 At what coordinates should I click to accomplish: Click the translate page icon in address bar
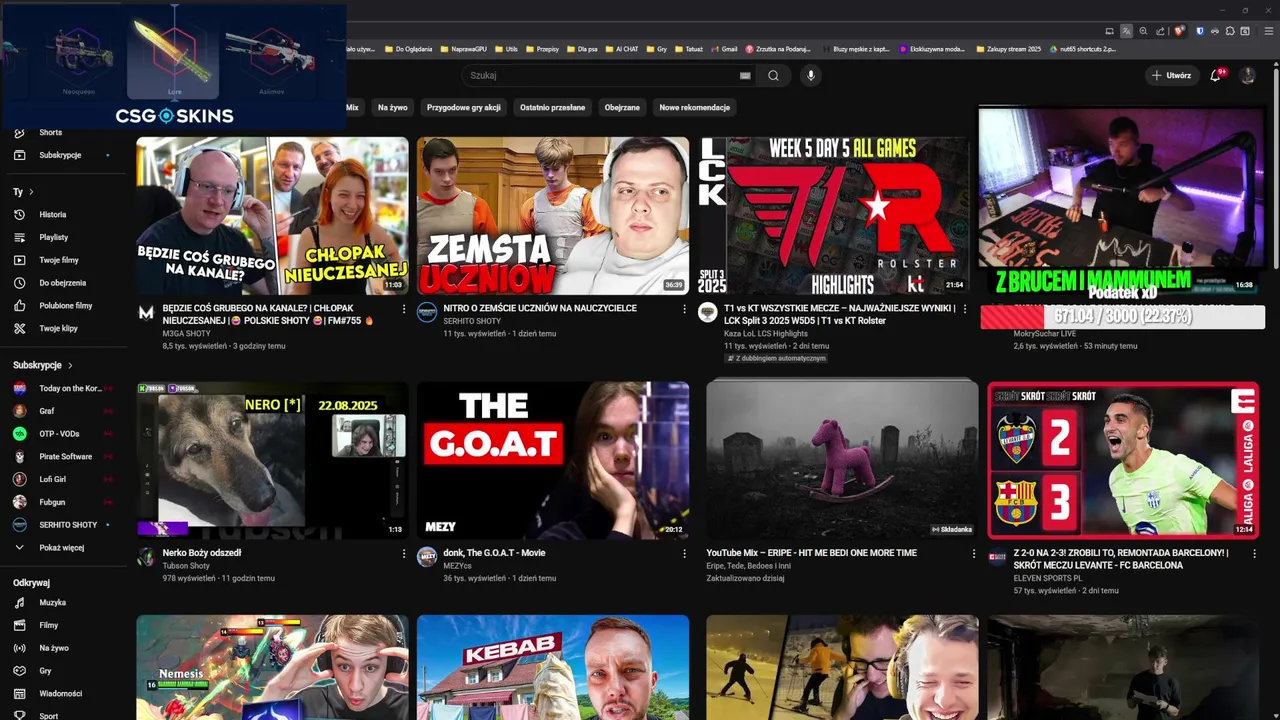click(1126, 31)
